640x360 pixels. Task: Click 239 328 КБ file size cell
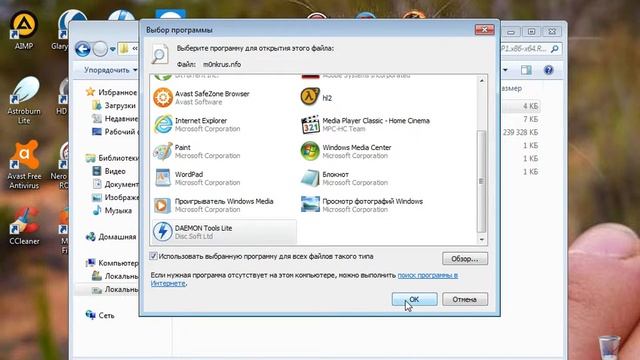click(x=520, y=132)
